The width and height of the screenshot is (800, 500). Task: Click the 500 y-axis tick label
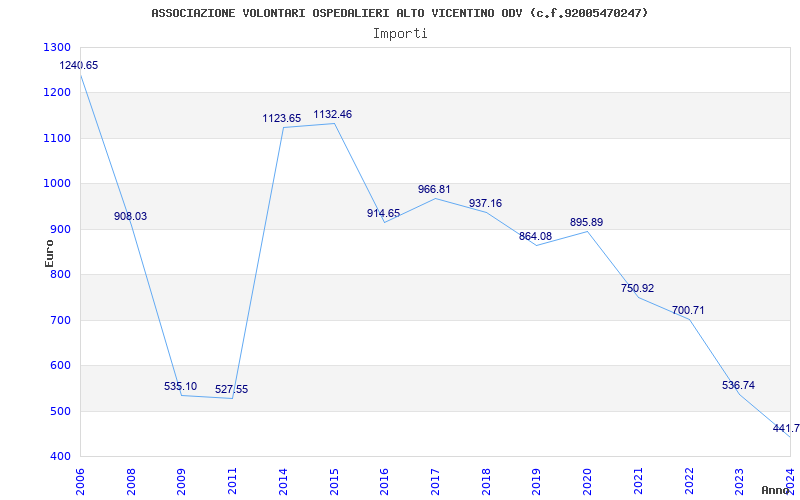coord(60,411)
